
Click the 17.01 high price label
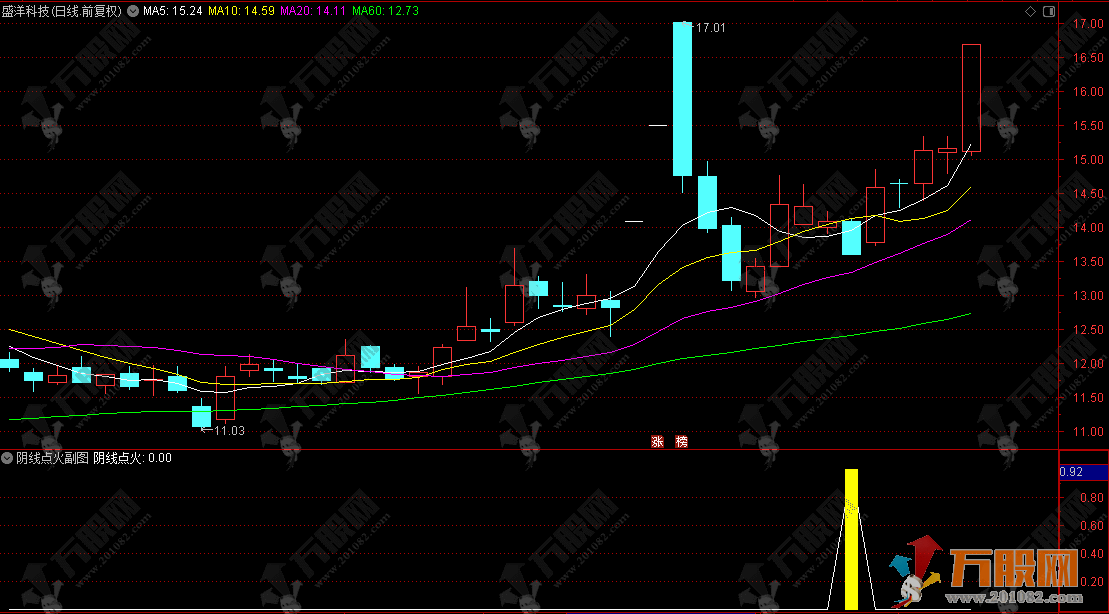[x=711, y=28]
